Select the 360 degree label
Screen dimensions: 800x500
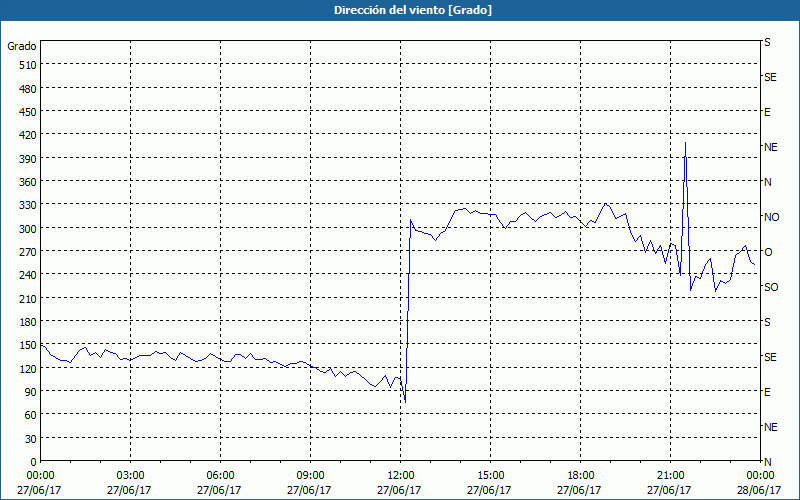click(x=28, y=182)
